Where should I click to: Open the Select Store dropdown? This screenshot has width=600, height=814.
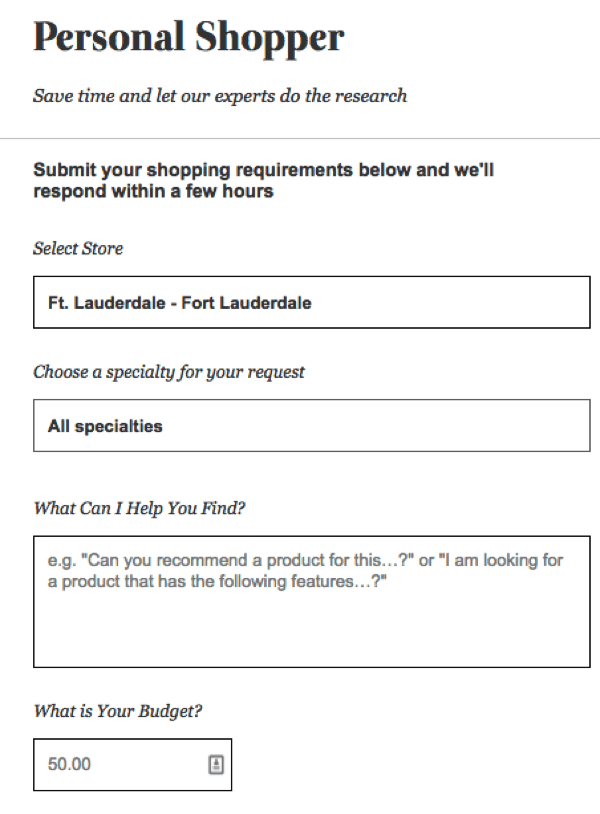pyautogui.click(x=311, y=302)
